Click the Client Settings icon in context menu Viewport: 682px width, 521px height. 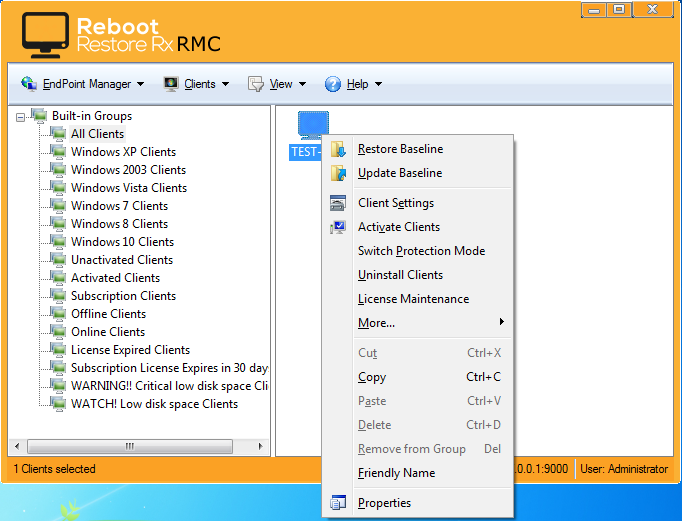(338, 203)
